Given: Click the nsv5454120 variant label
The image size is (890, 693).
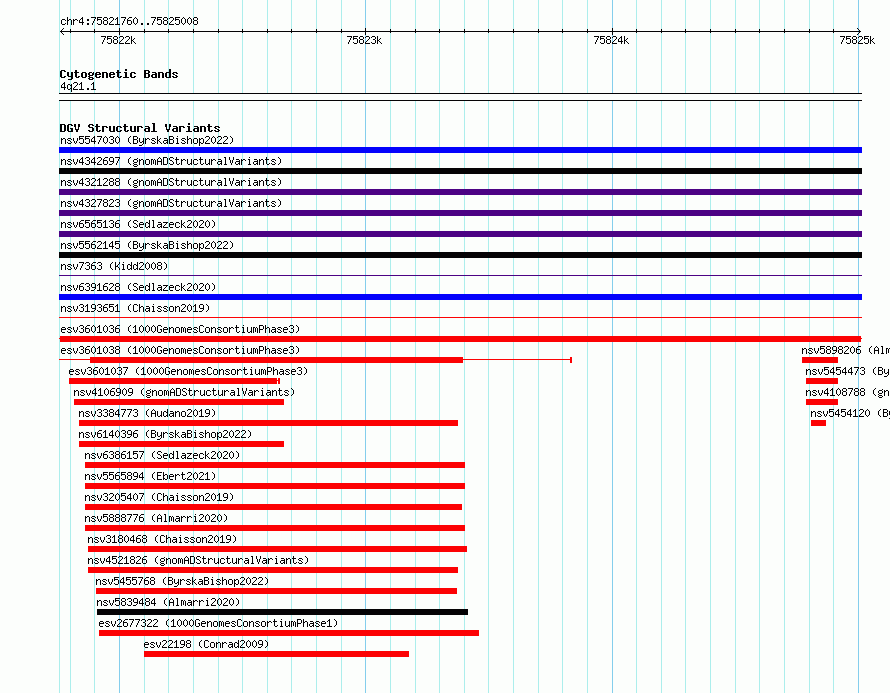Looking at the screenshot, I should 850,413.
